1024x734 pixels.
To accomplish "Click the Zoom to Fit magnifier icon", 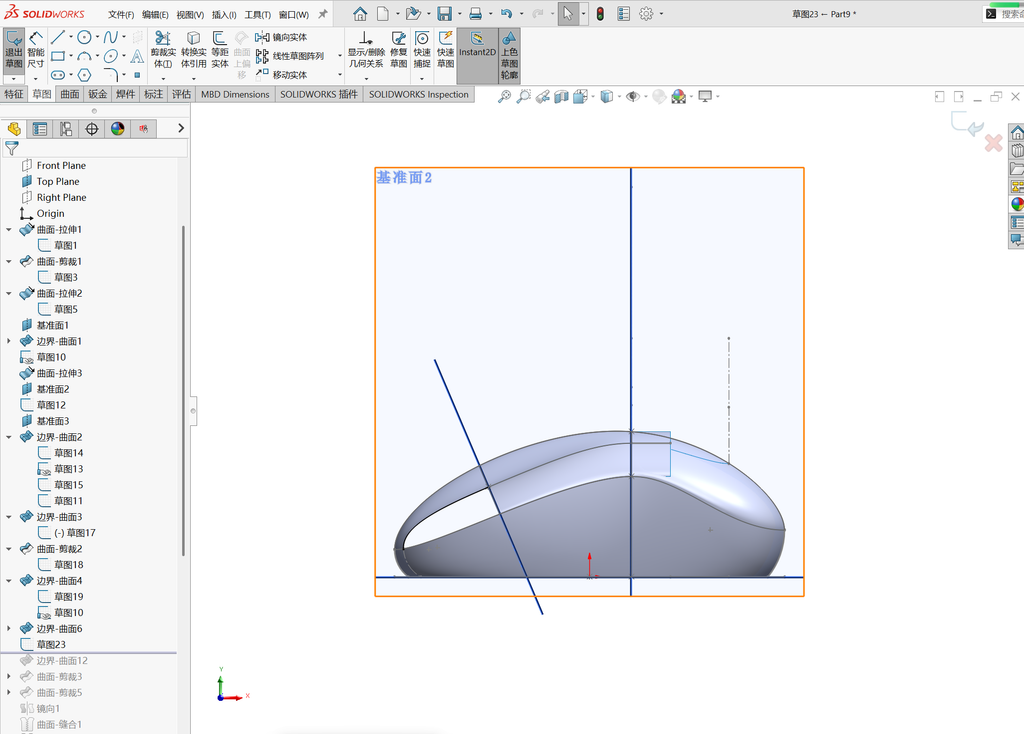I will coord(504,97).
